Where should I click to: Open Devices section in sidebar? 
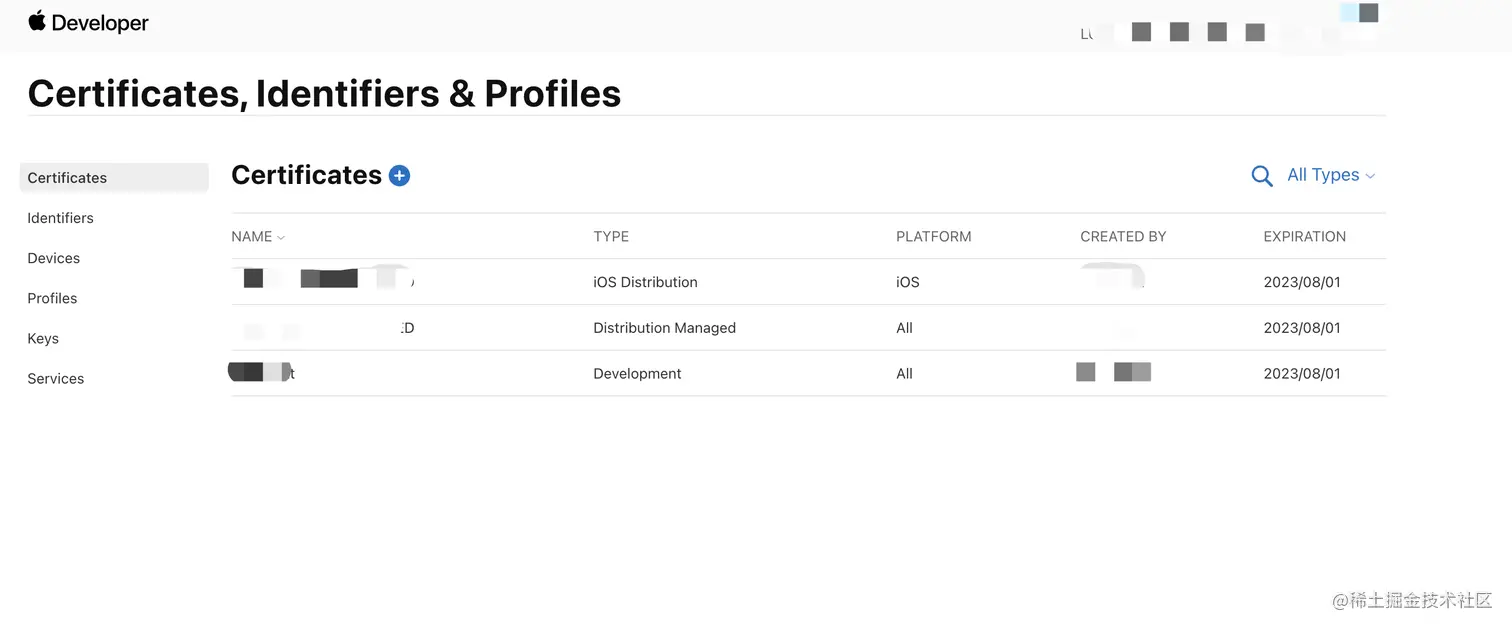click(x=53, y=258)
